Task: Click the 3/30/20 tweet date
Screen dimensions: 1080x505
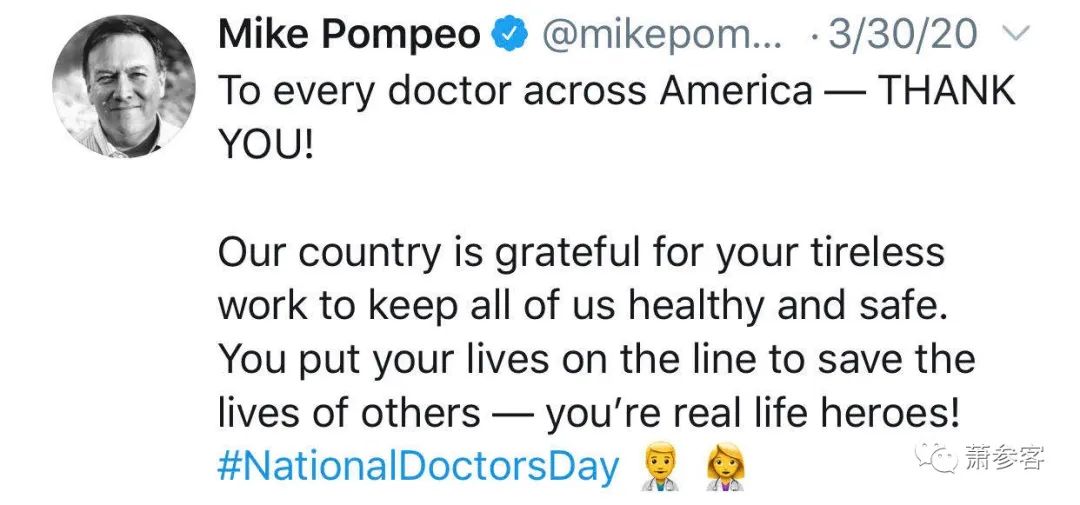Action: coord(903,36)
